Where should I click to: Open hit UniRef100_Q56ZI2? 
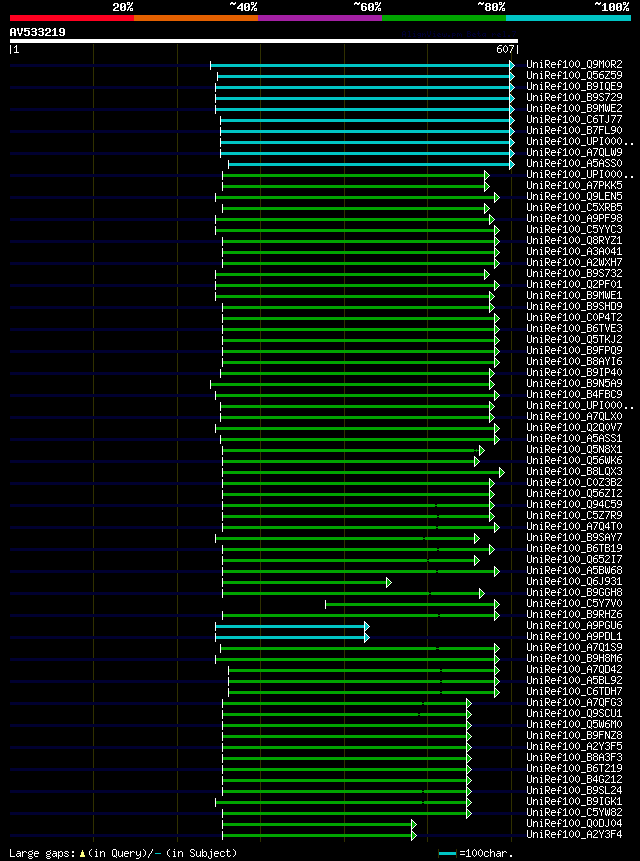(x=574, y=494)
